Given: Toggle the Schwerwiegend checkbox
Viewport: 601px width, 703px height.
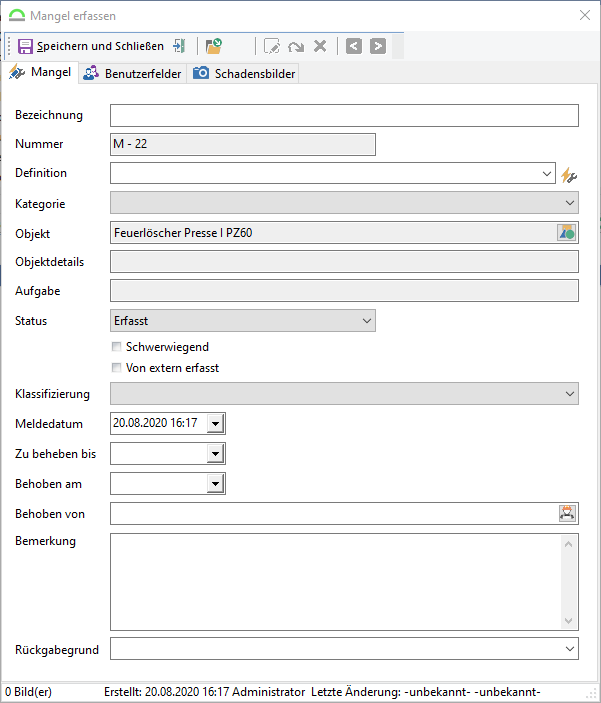Looking at the screenshot, I should [116, 347].
